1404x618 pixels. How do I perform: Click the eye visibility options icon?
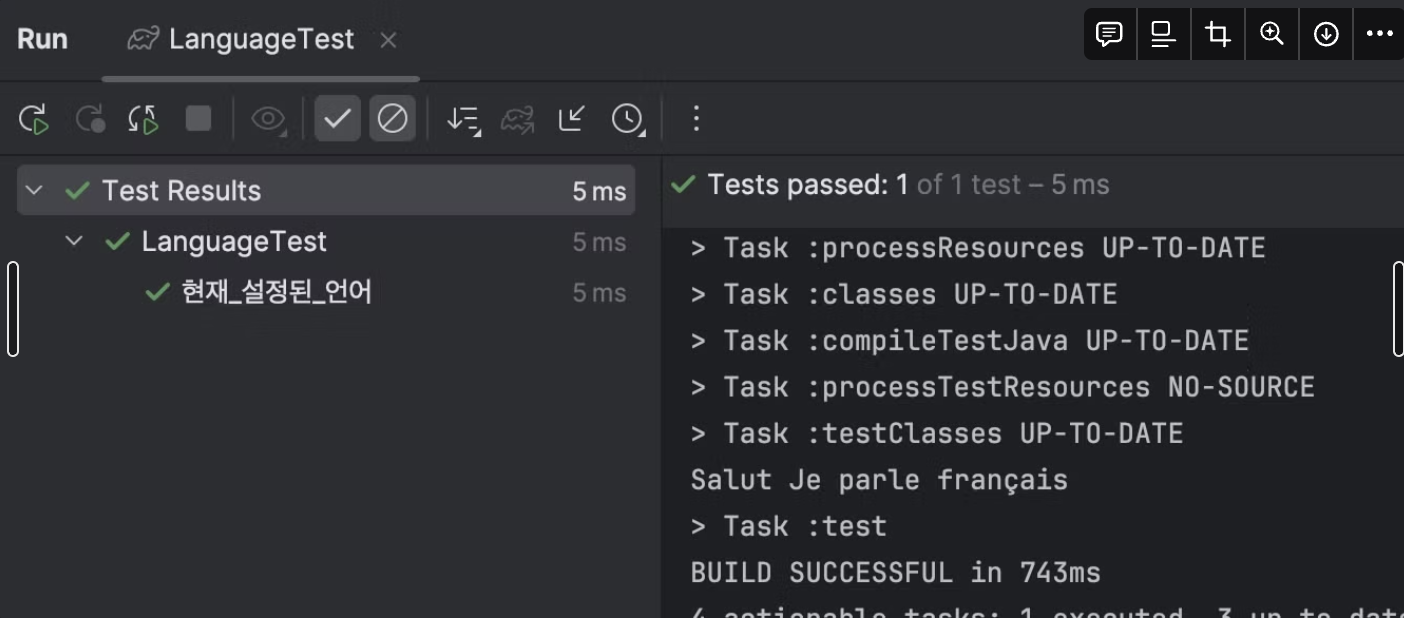pyautogui.click(x=268, y=120)
